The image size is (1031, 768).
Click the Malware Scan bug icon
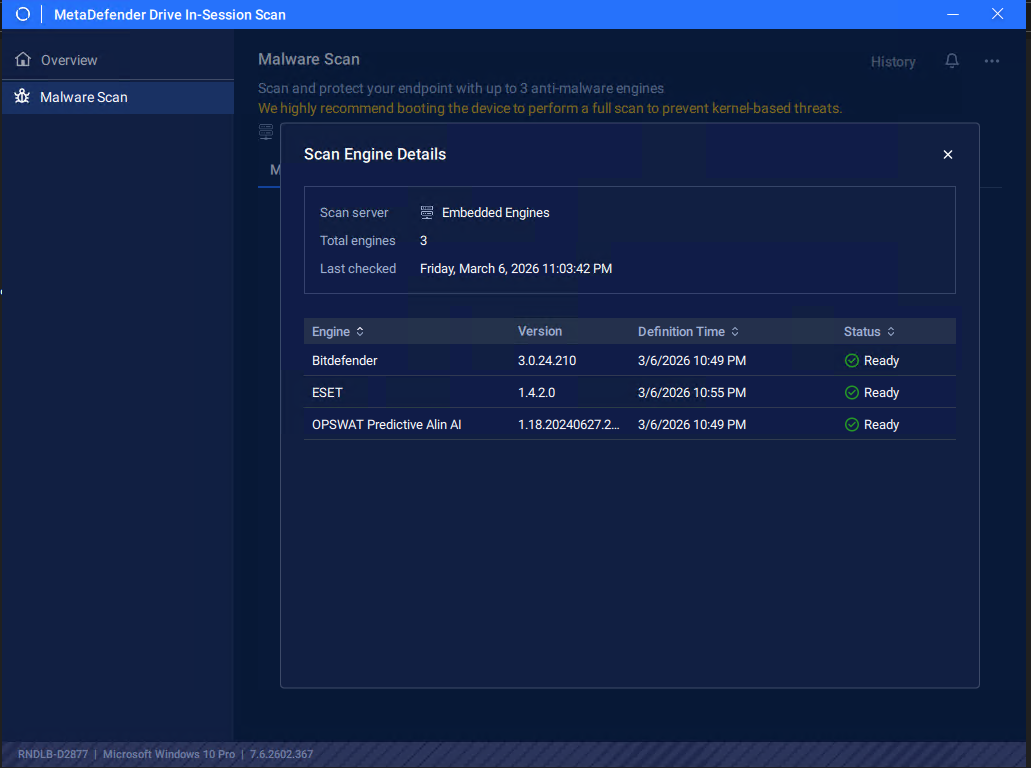[x=23, y=97]
